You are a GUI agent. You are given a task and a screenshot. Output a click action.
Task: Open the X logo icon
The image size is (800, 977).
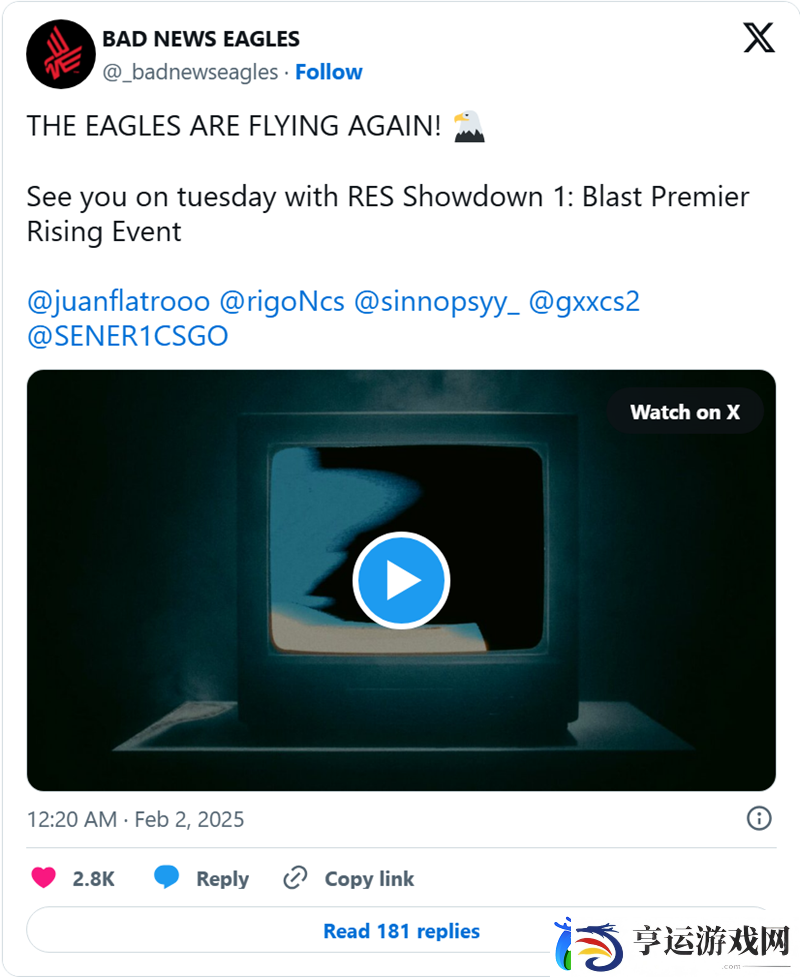pos(758,38)
